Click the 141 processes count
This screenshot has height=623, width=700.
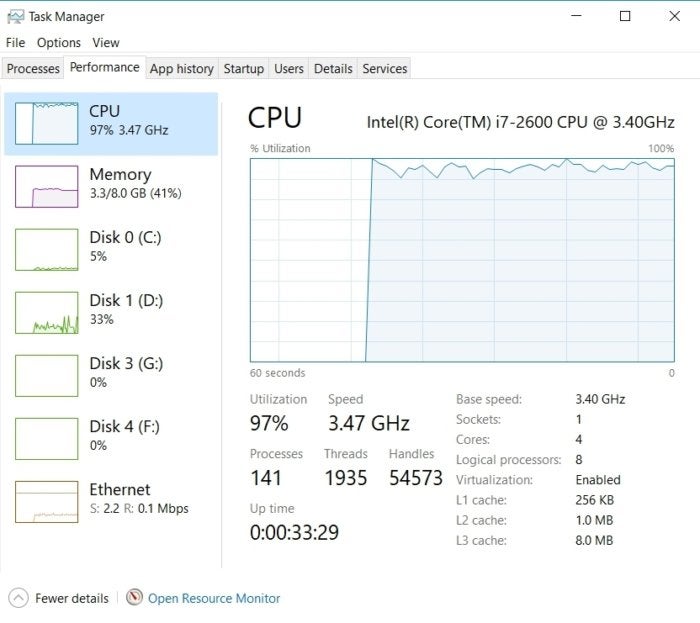pos(266,478)
